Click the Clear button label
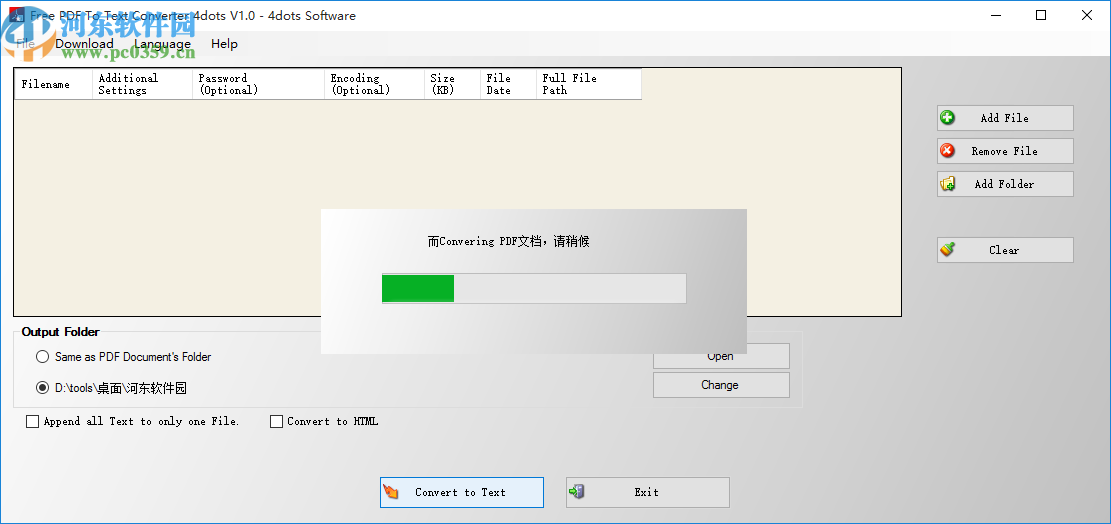This screenshot has height=524, width=1111. click(1004, 250)
